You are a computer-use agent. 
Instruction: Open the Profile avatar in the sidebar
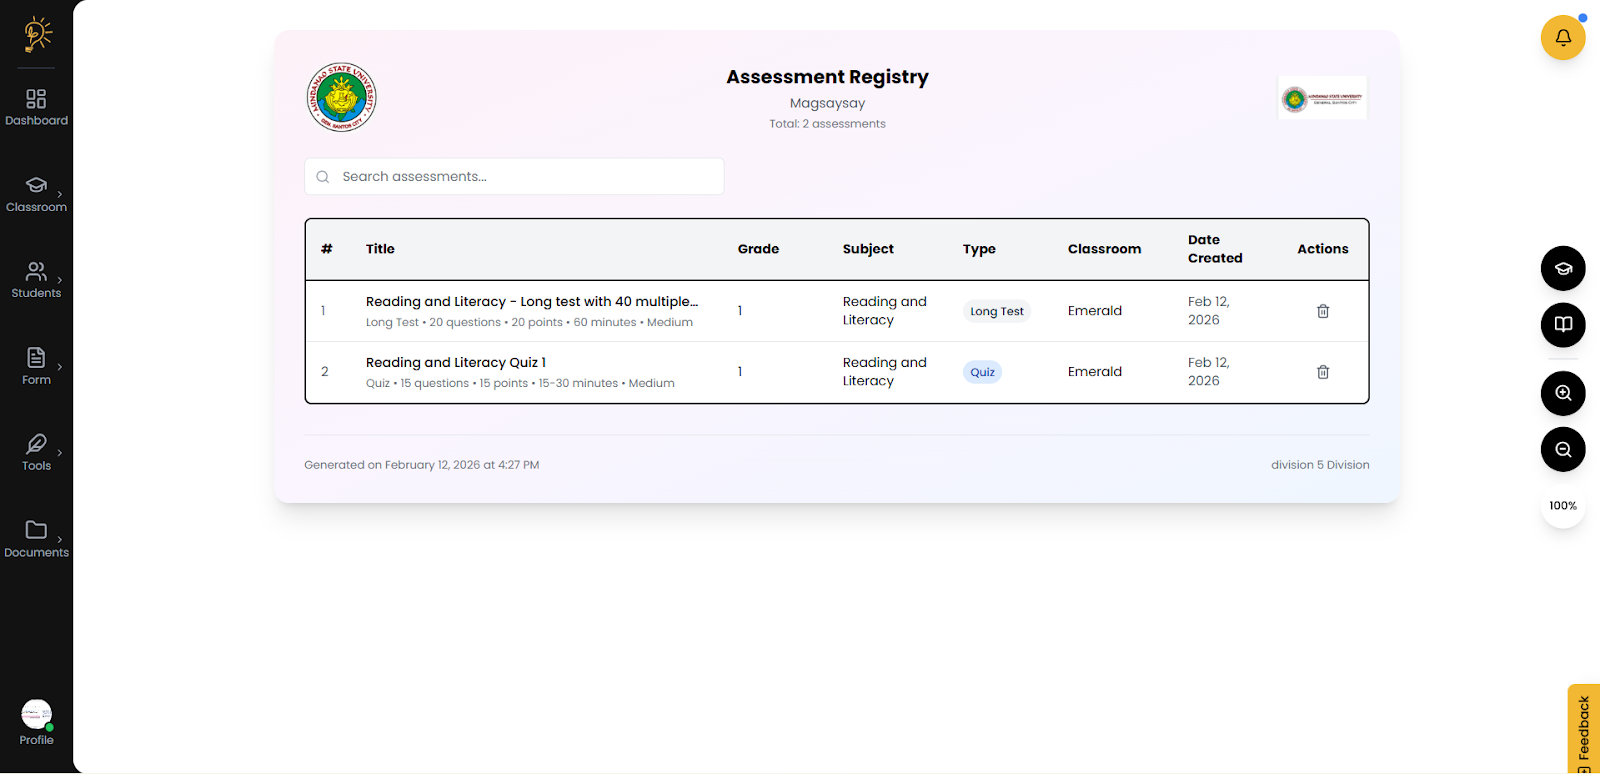(x=37, y=714)
